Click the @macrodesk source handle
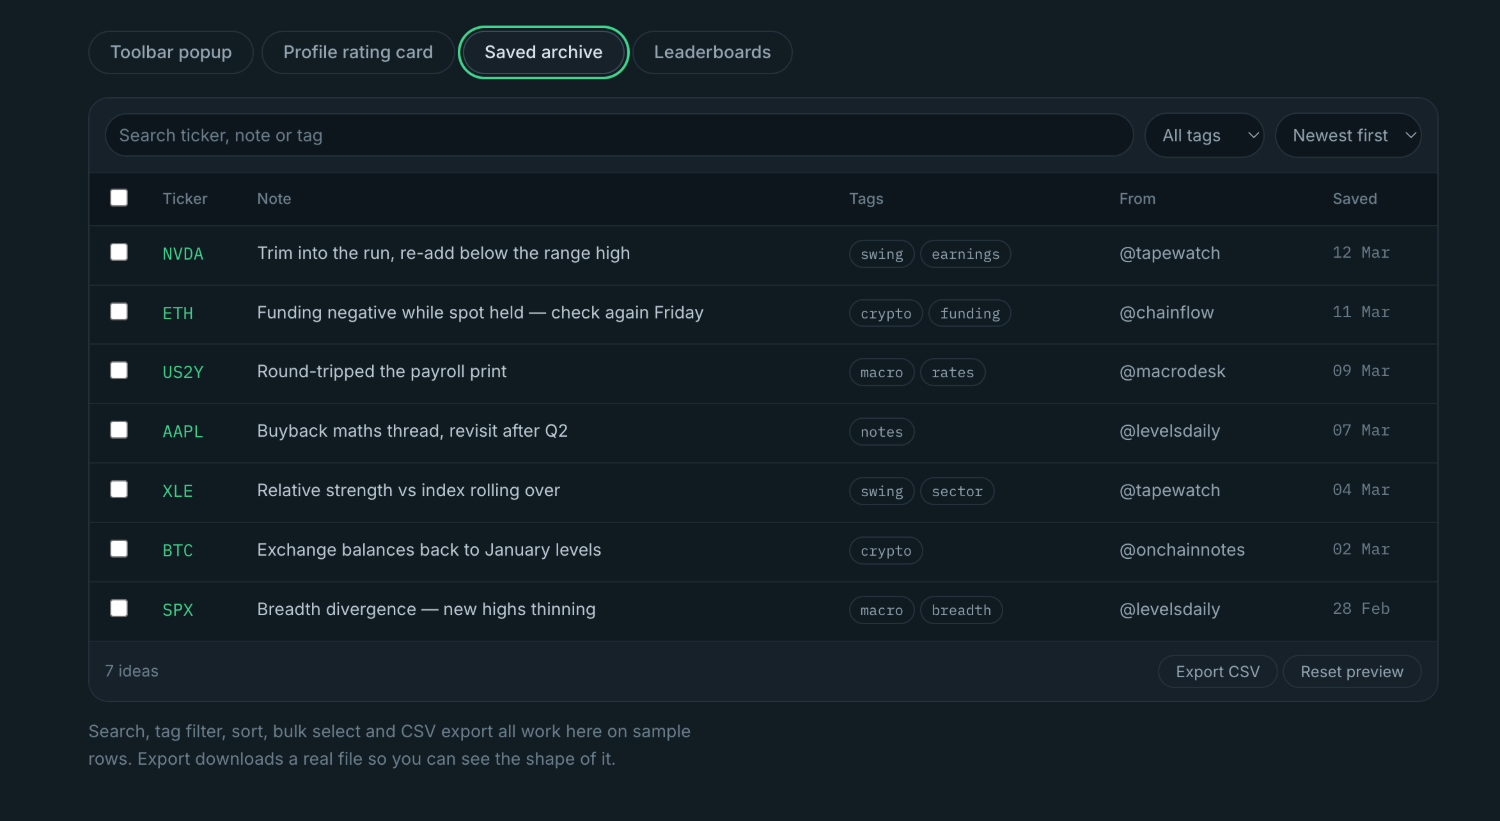Image resolution: width=1500 pixels, height=821 pixels. coord(1173,372)
